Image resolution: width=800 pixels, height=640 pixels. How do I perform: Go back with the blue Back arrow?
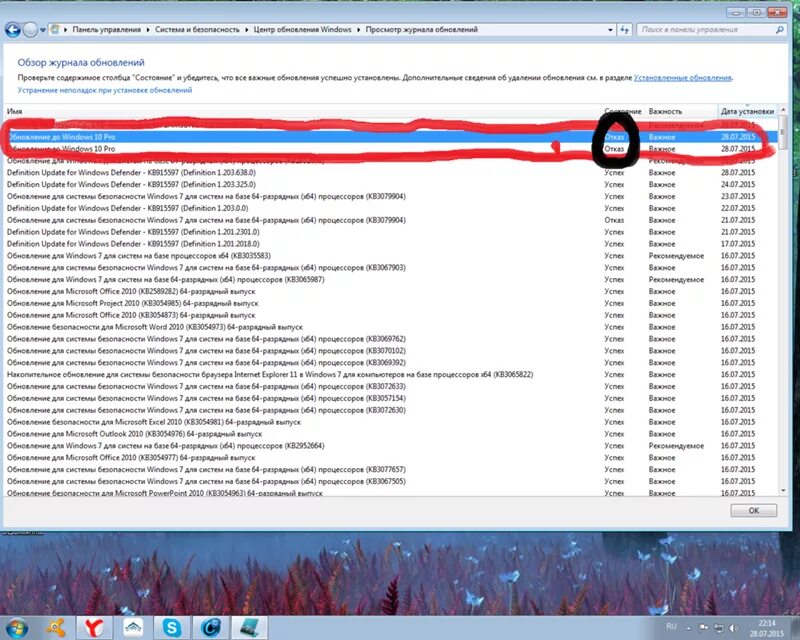pyautogui.click(x=13, y=30)
